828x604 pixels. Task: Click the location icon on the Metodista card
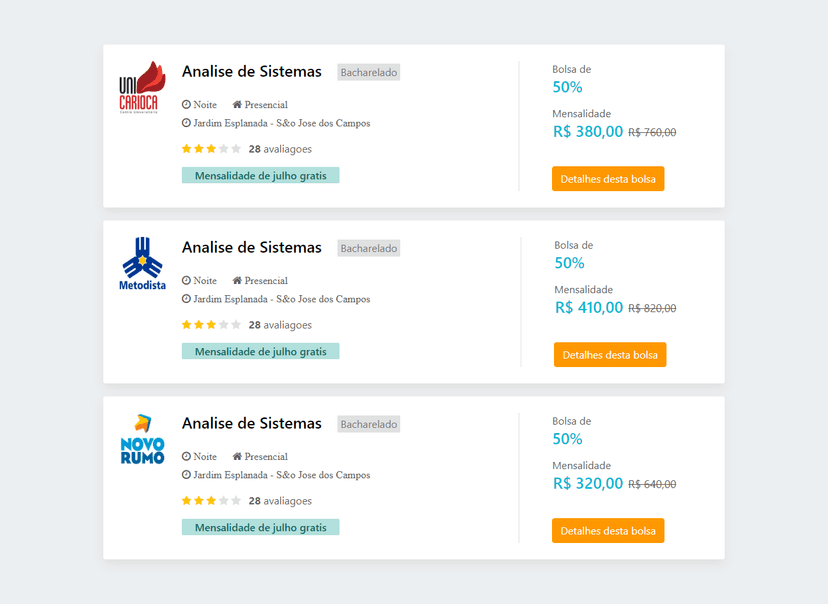click(x=185, y=299)
